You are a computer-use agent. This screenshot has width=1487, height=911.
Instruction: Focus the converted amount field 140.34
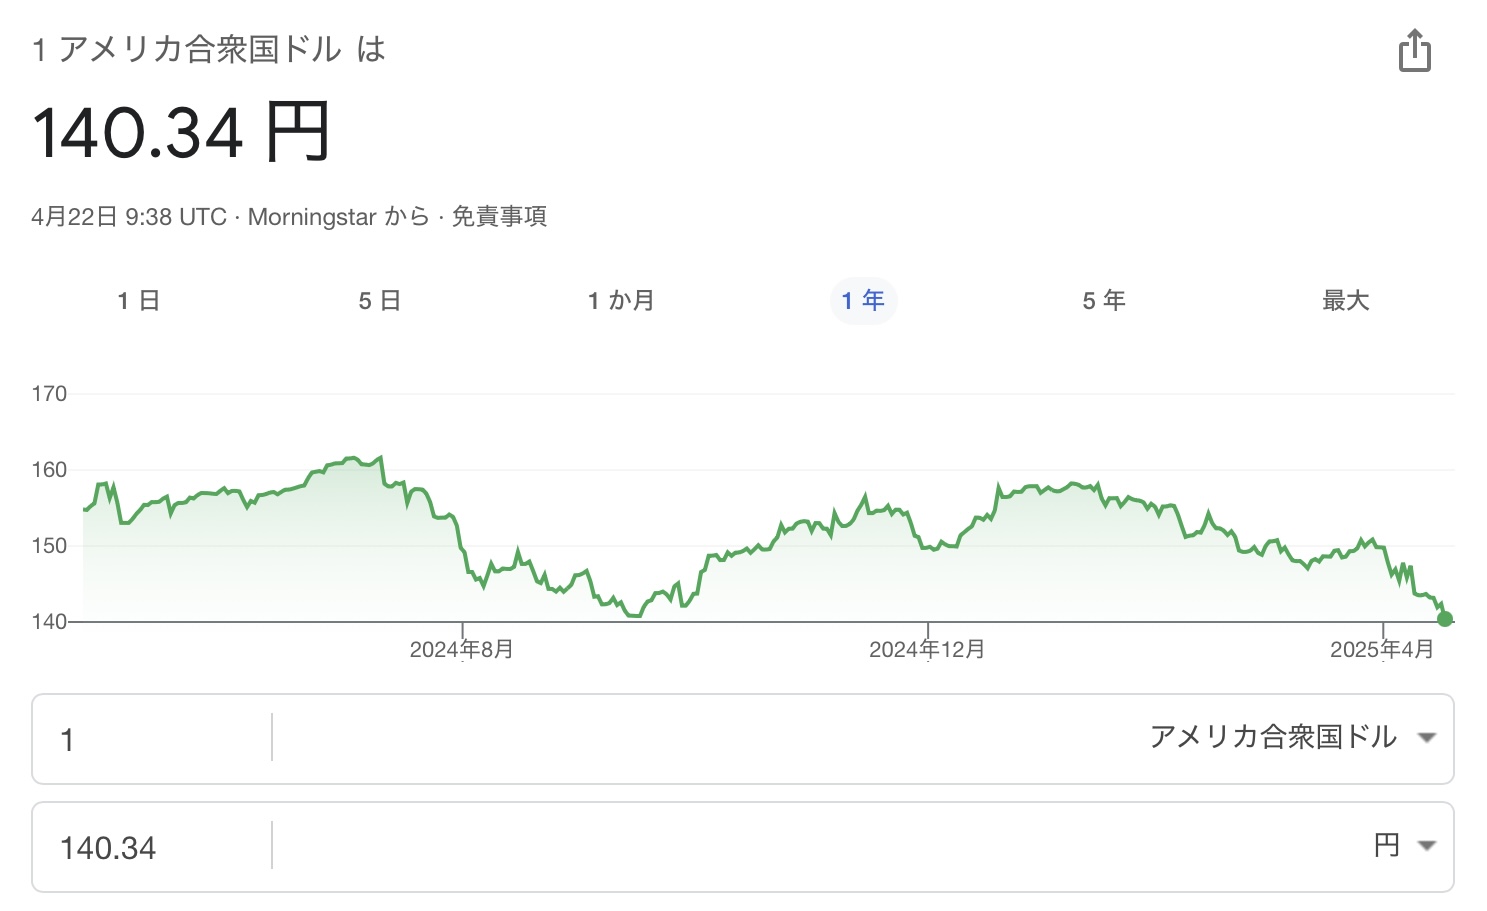point(152,847)
